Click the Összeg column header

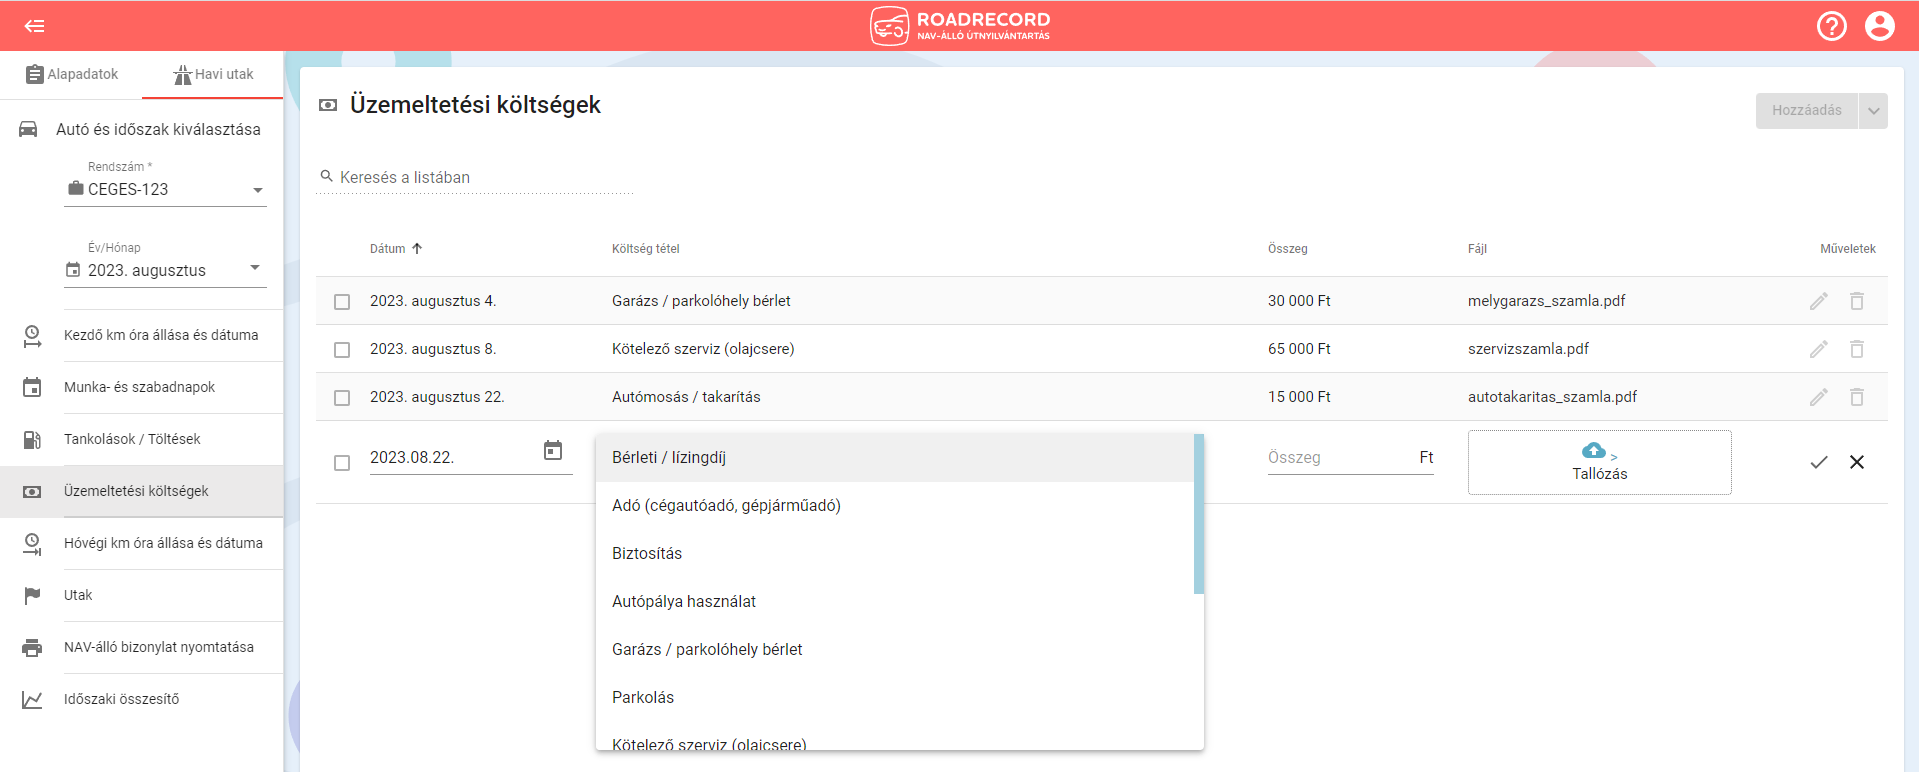1287,249
